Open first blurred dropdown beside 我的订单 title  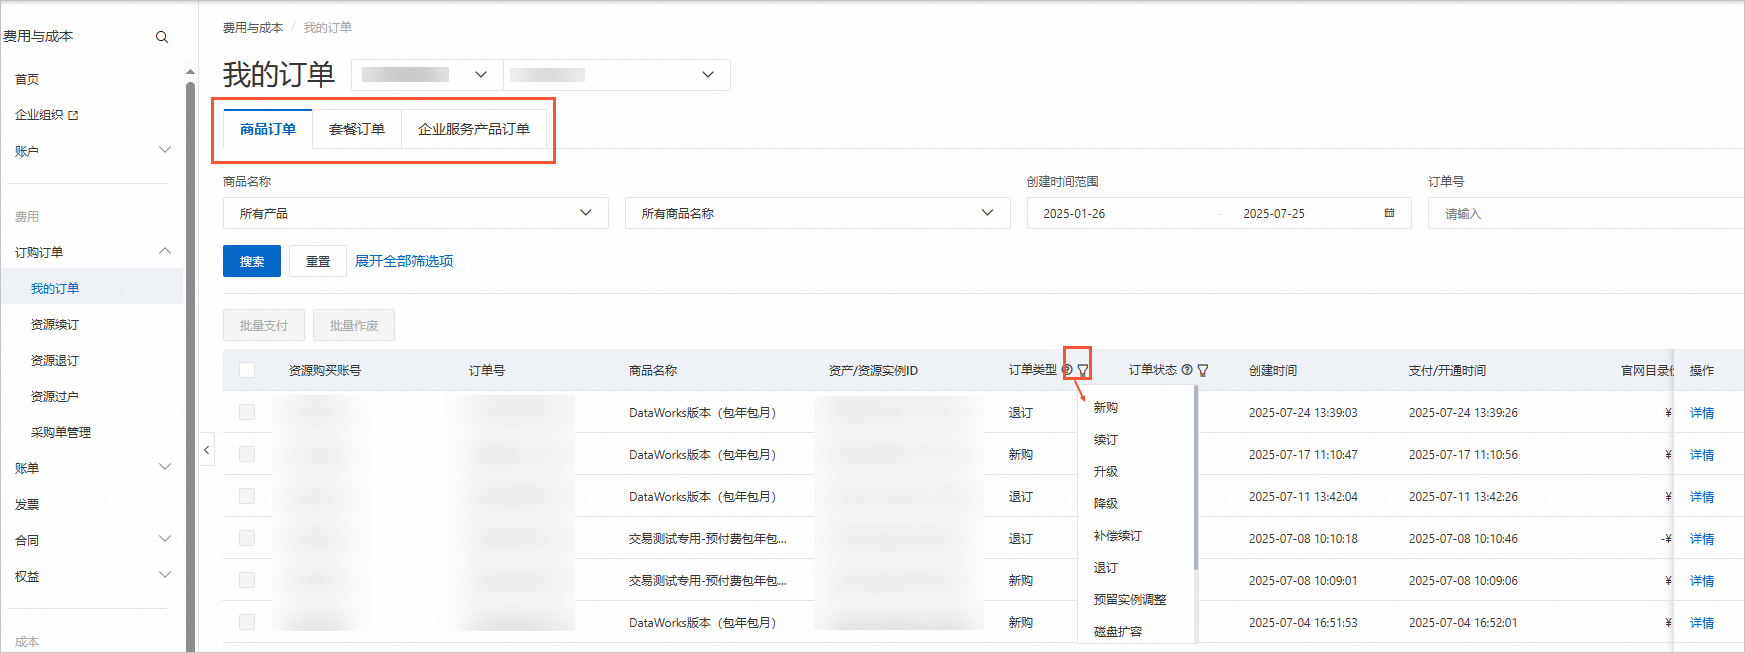tap(427, 75)
